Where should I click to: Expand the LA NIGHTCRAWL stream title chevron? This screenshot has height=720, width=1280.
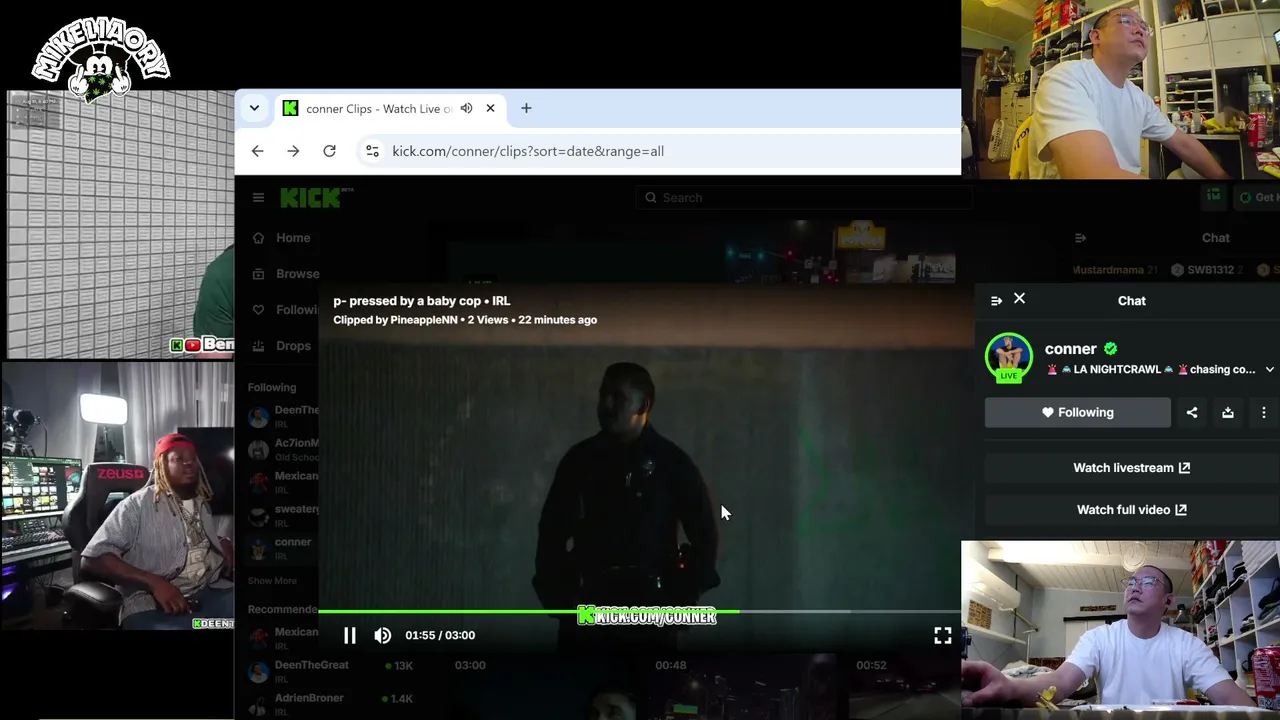coord(1269,370)
